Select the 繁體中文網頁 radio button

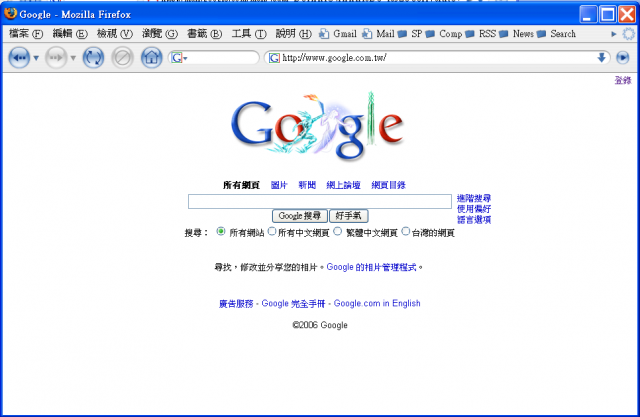(x=338, y=232)
